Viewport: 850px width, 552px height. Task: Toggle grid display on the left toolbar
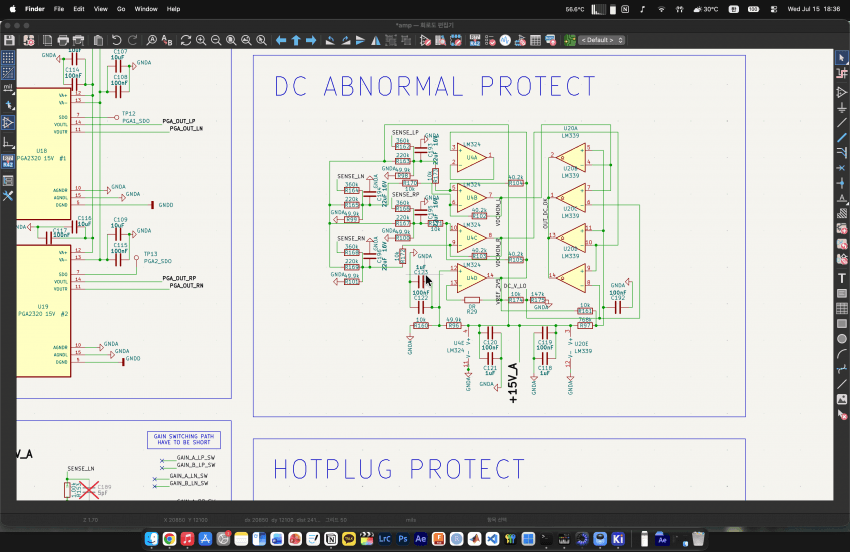[8, 57]
